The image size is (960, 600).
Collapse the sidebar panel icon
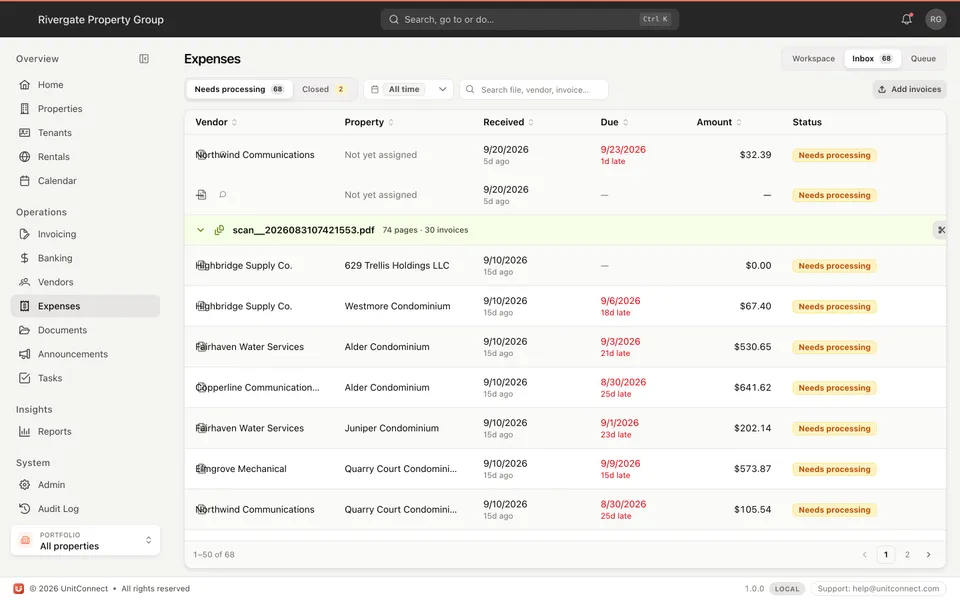(x=144, y=59)
